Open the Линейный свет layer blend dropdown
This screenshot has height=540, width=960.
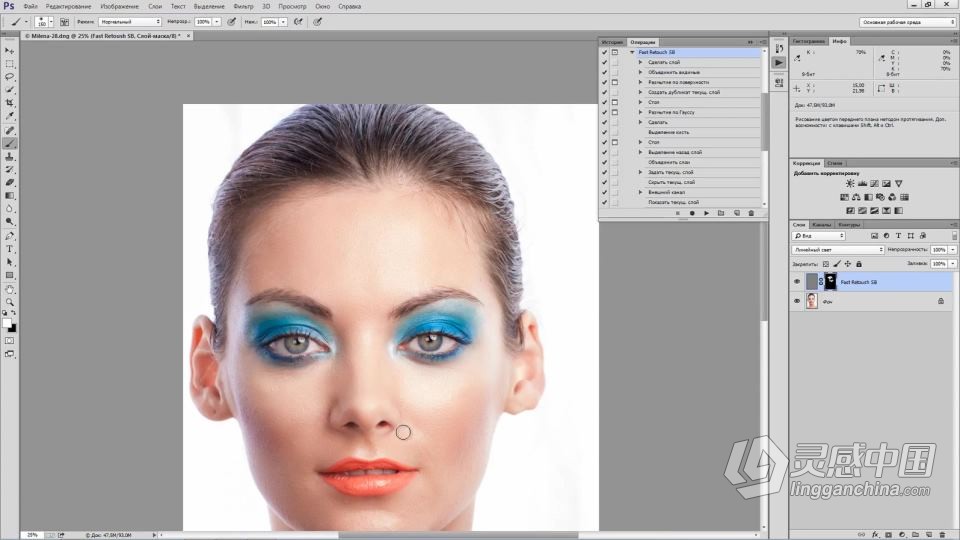(838, 249)
